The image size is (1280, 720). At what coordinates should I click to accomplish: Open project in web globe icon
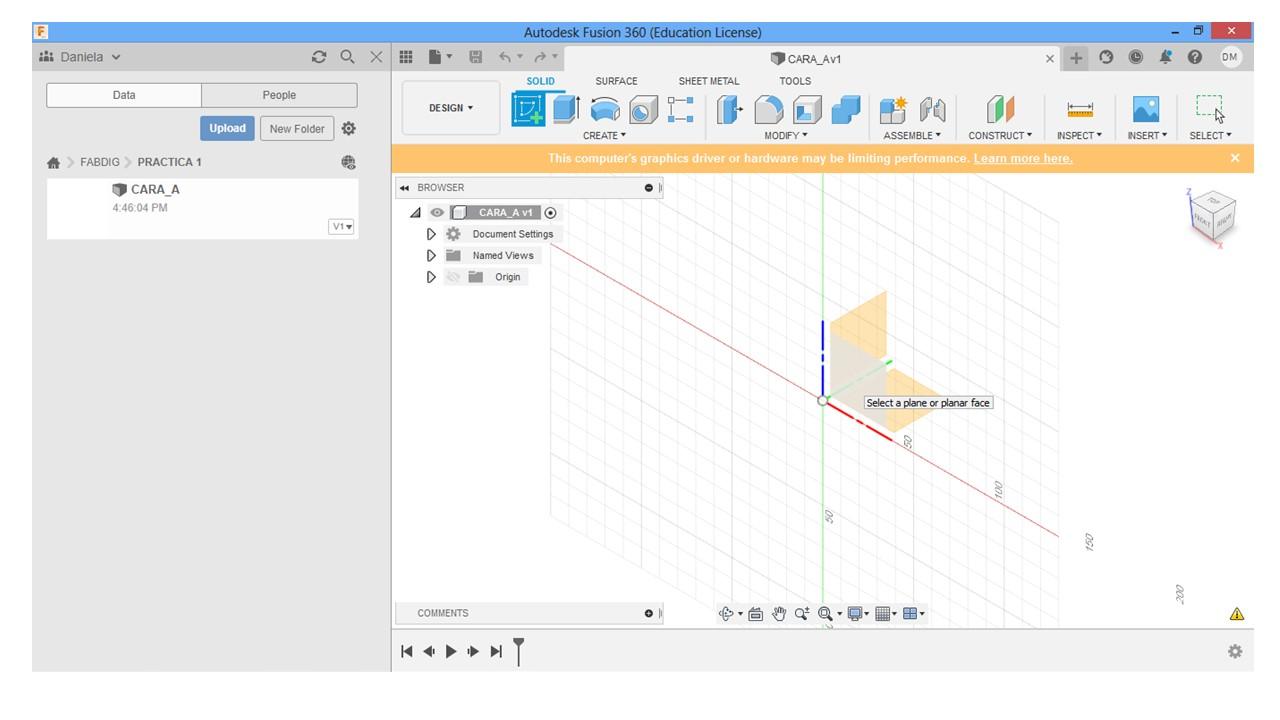(348, 162)
